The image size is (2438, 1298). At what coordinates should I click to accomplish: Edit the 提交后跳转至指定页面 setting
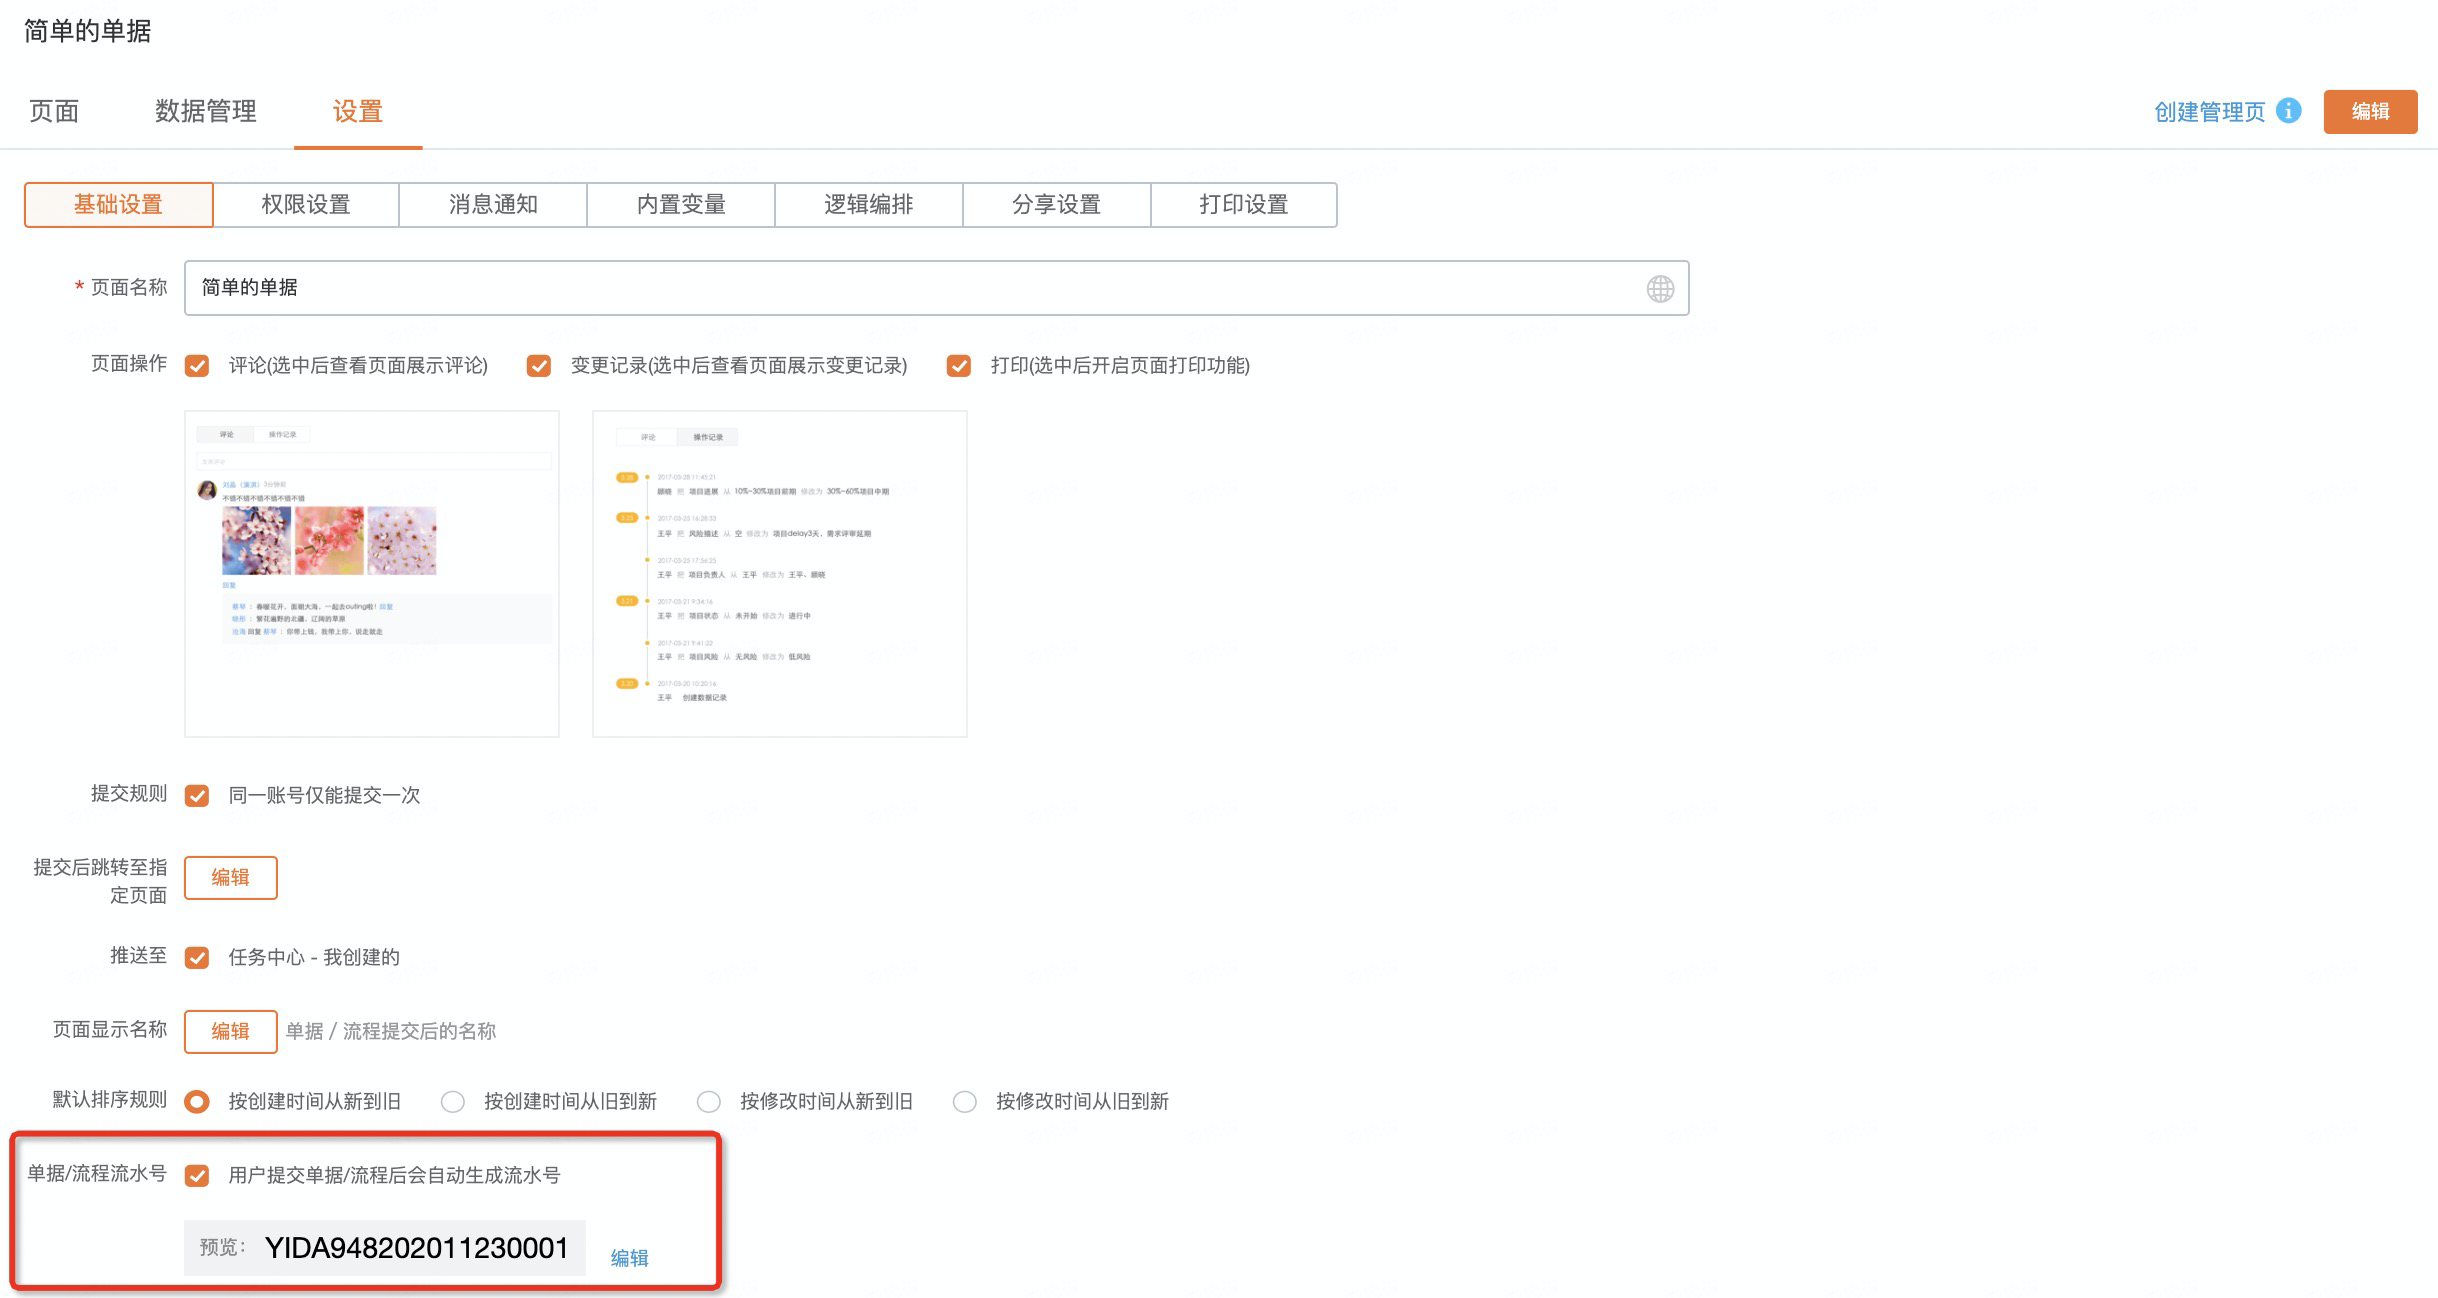coord(230,878)
